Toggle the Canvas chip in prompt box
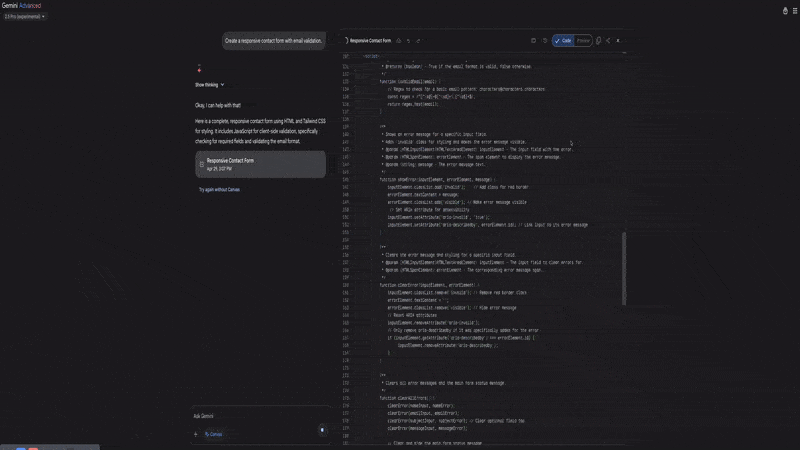 213,434
